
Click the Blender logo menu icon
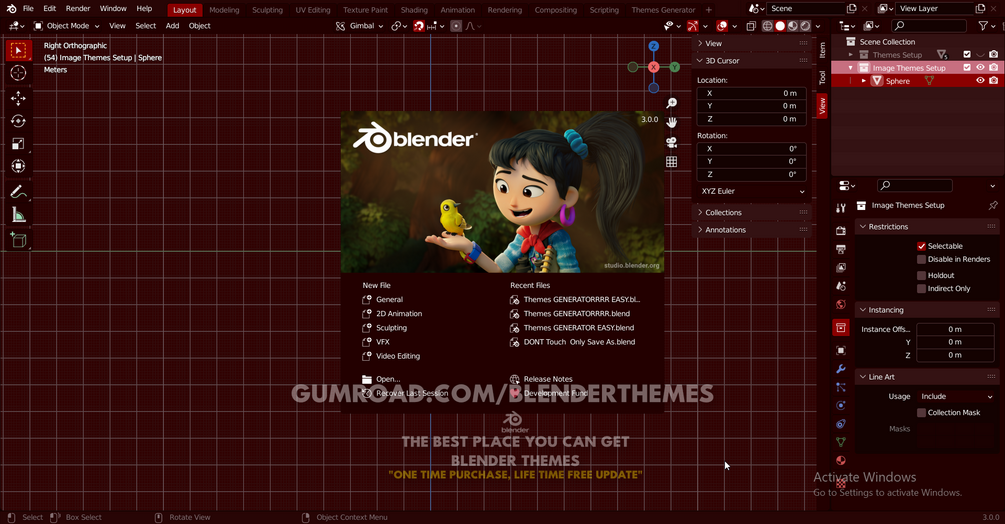(11, 8)
